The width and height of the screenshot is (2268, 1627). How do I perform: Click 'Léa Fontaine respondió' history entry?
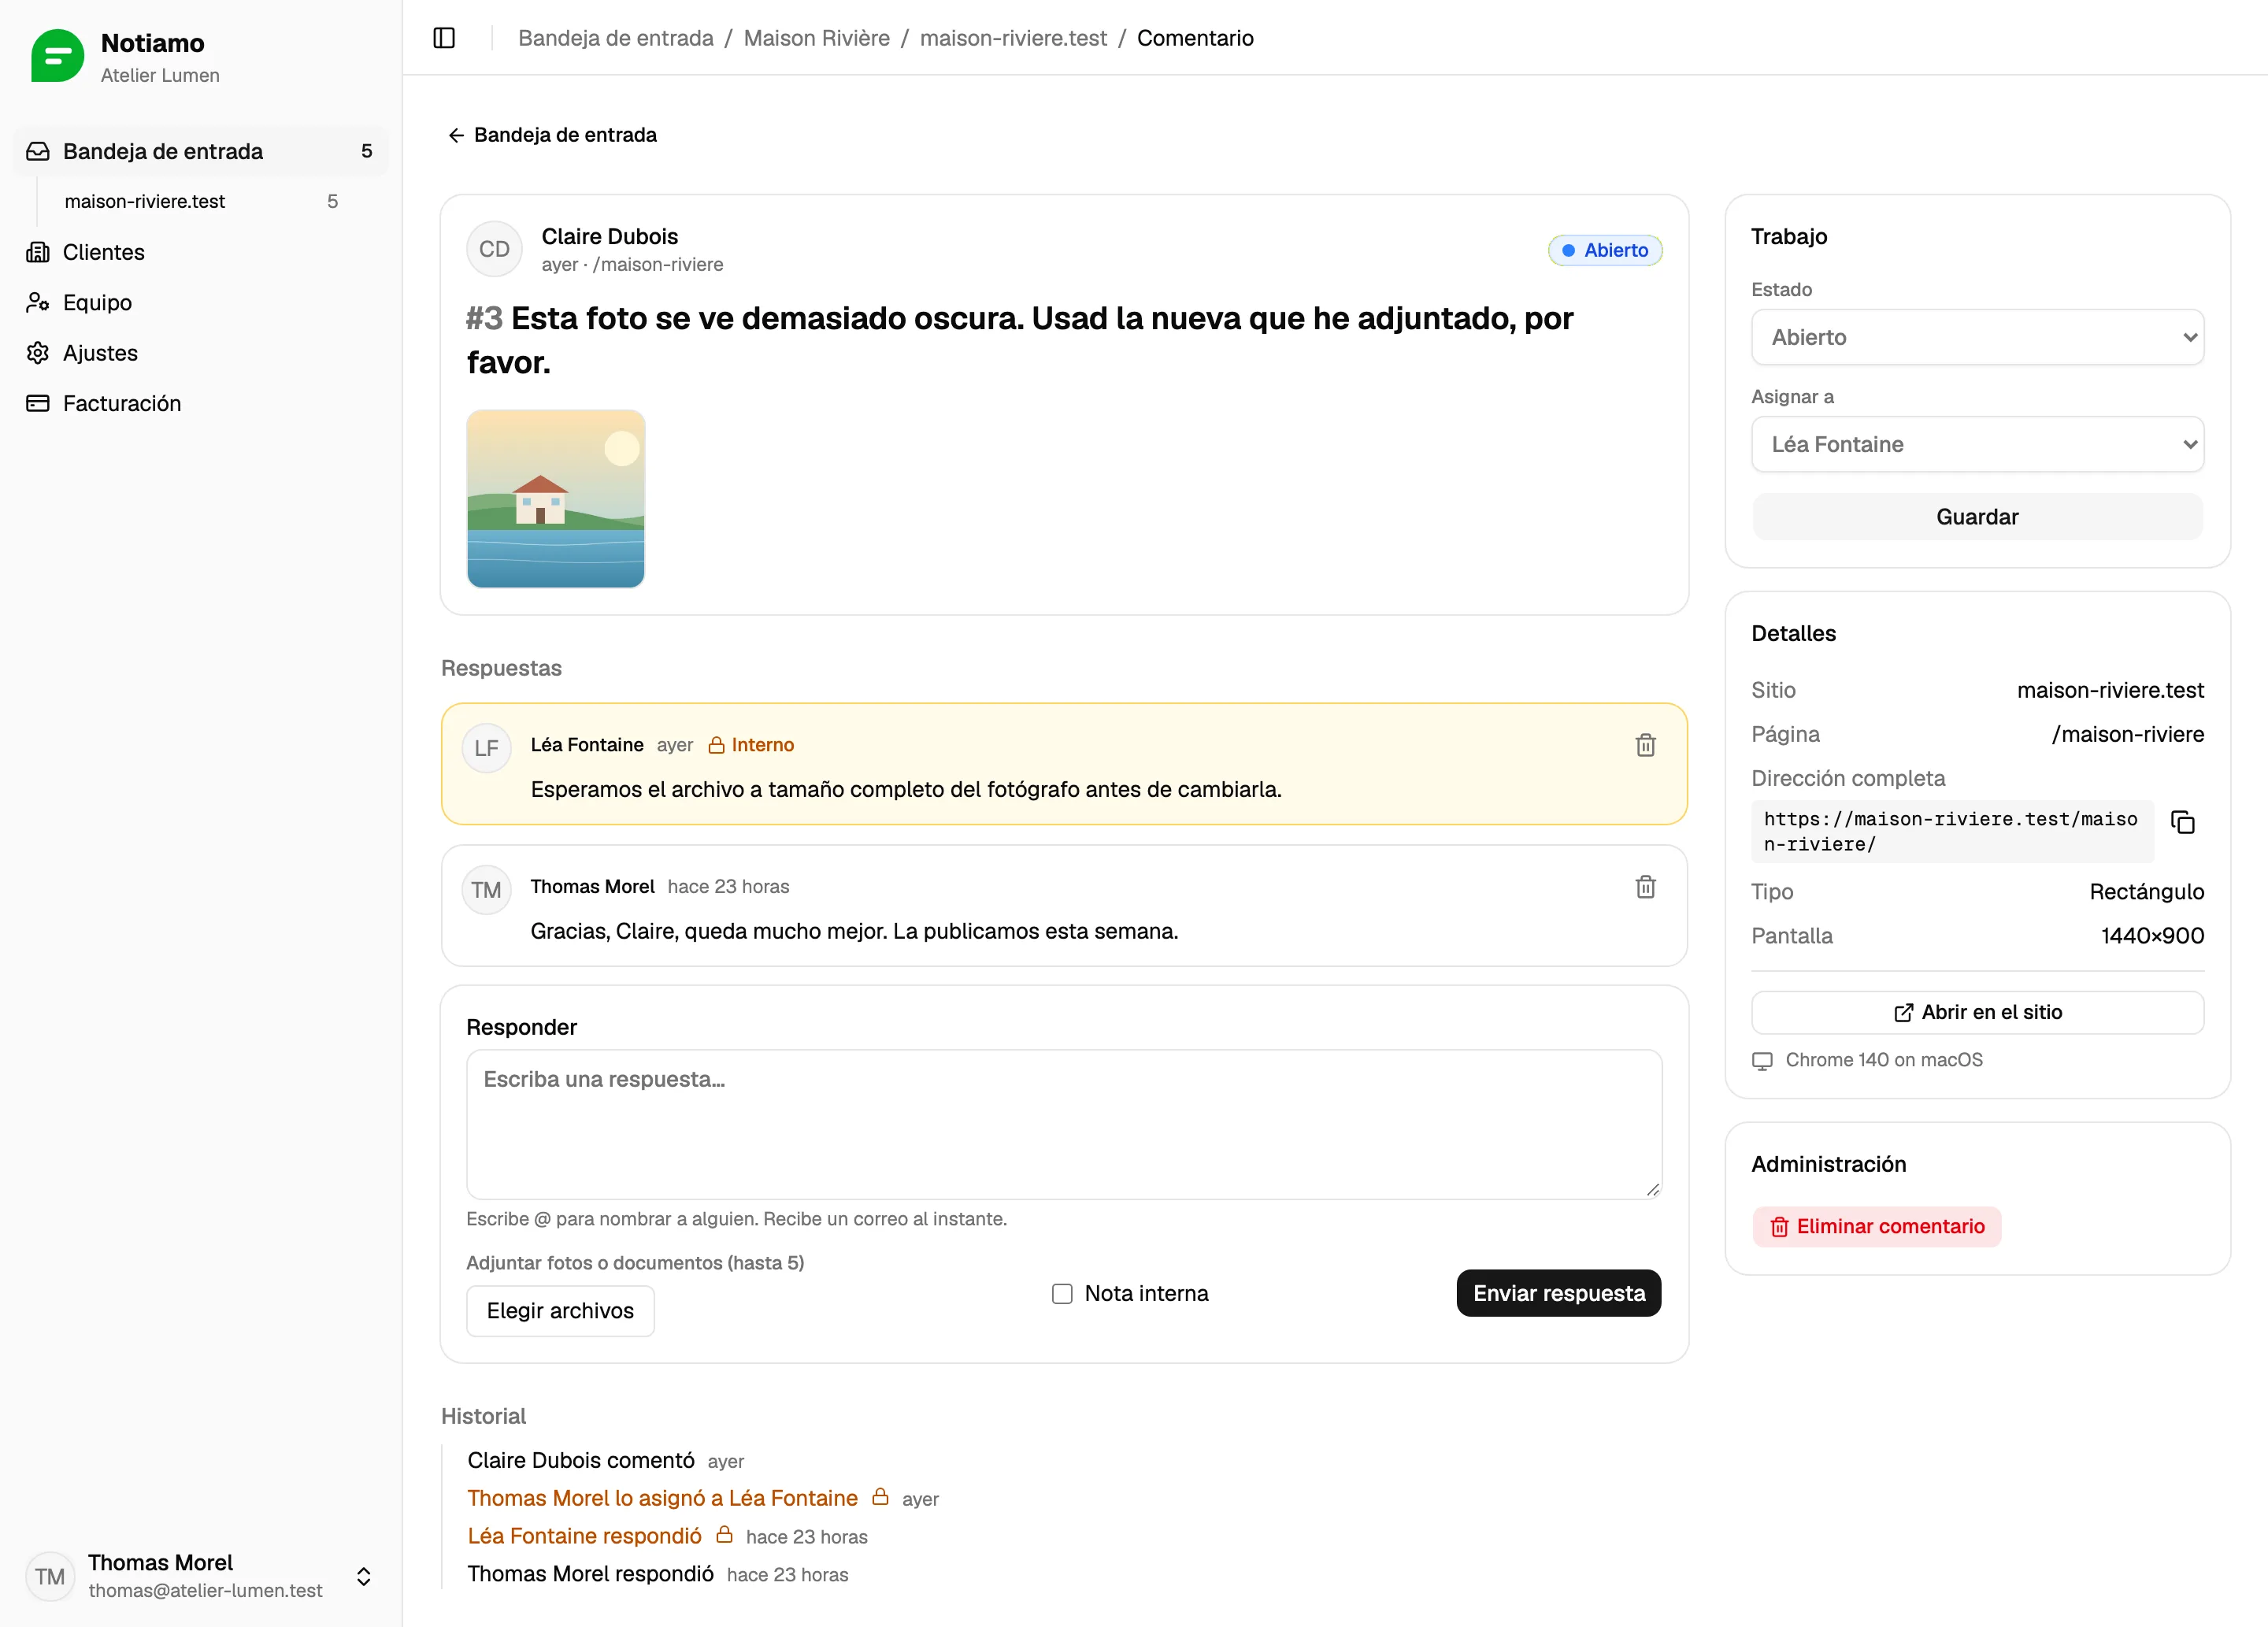584,1536
